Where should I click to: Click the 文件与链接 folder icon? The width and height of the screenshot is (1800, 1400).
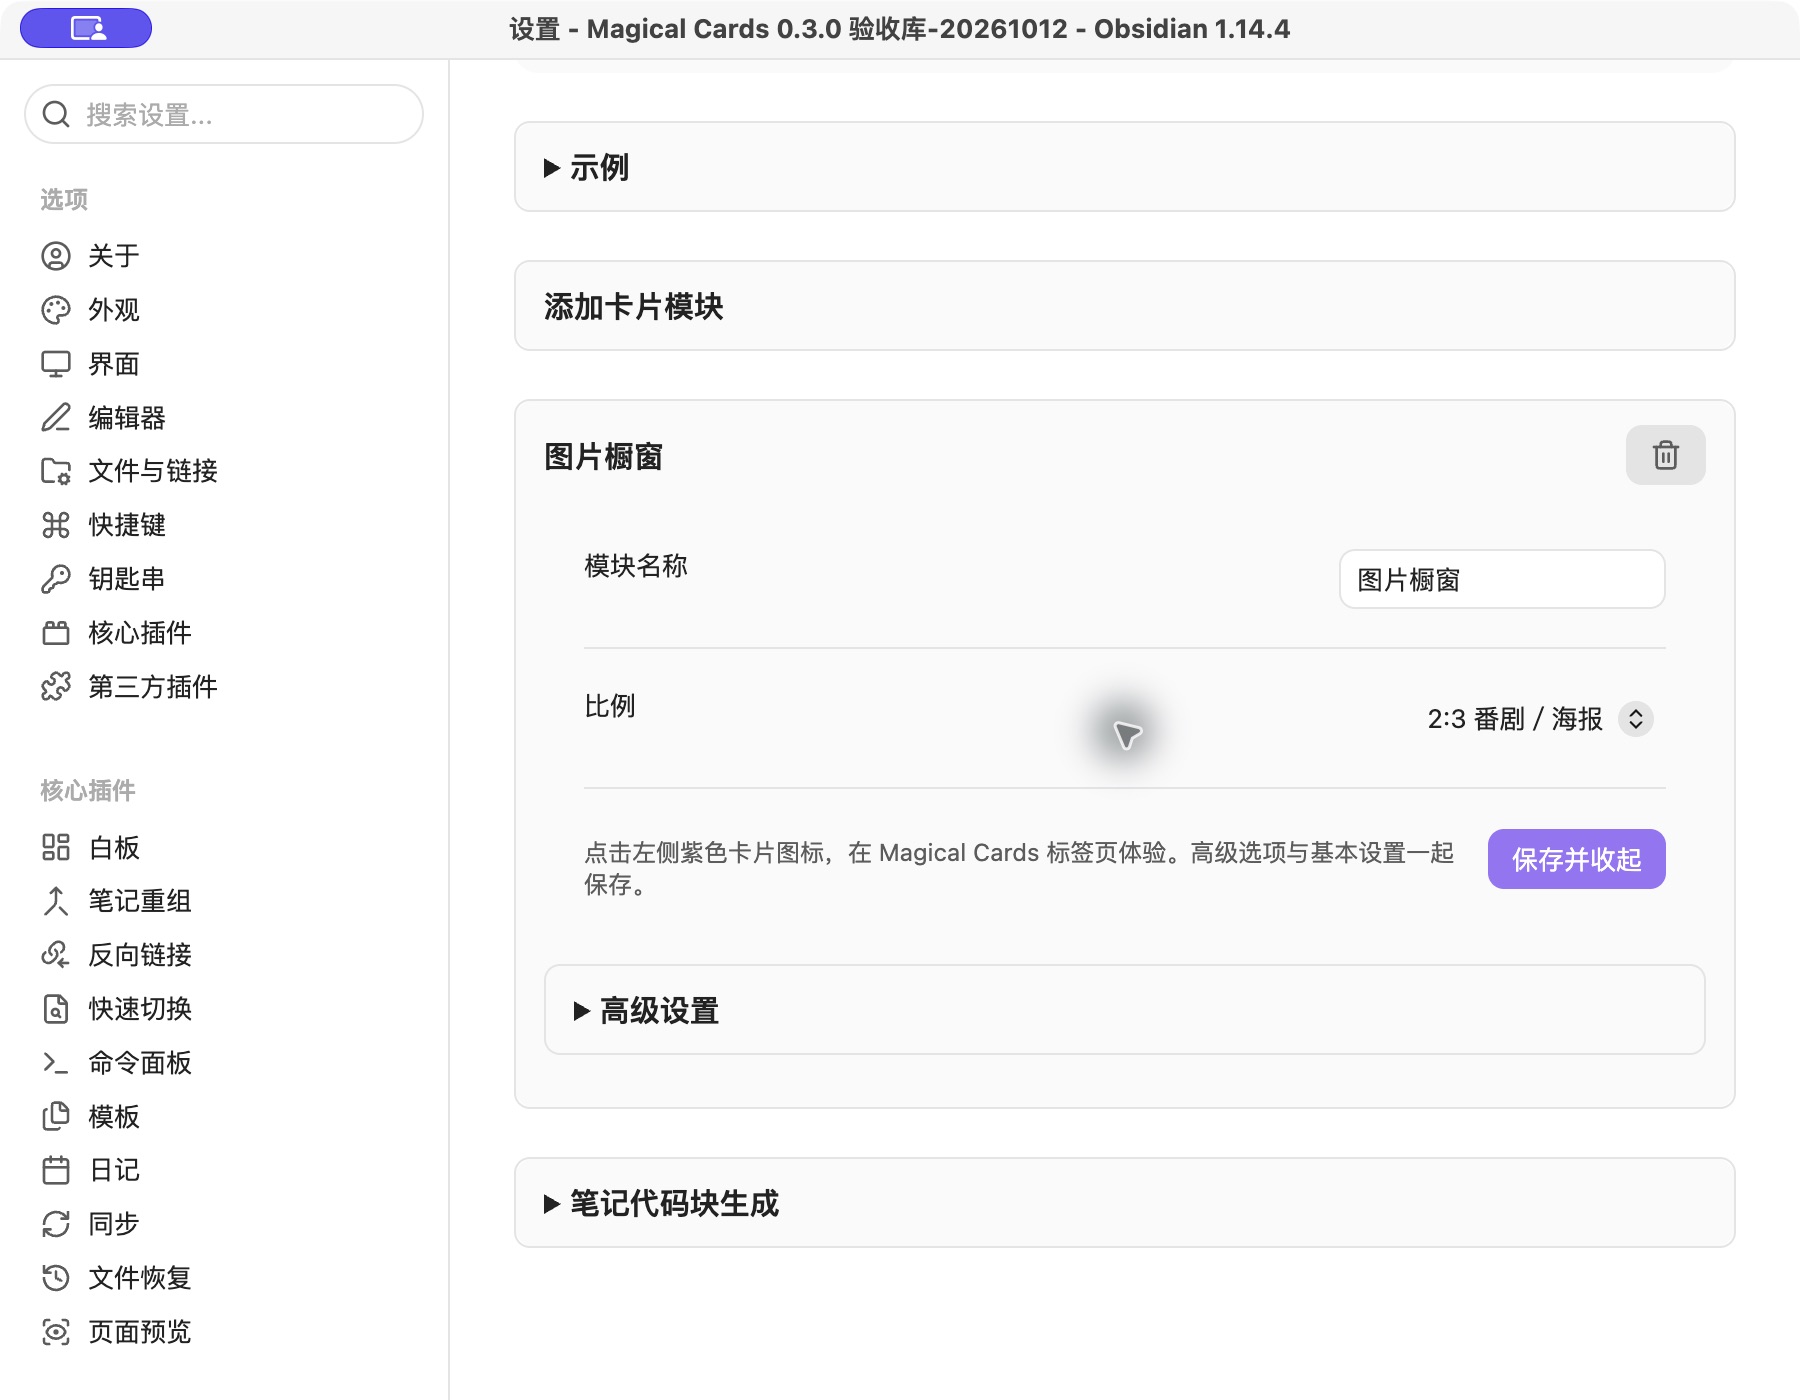click(x=56, y=471)
